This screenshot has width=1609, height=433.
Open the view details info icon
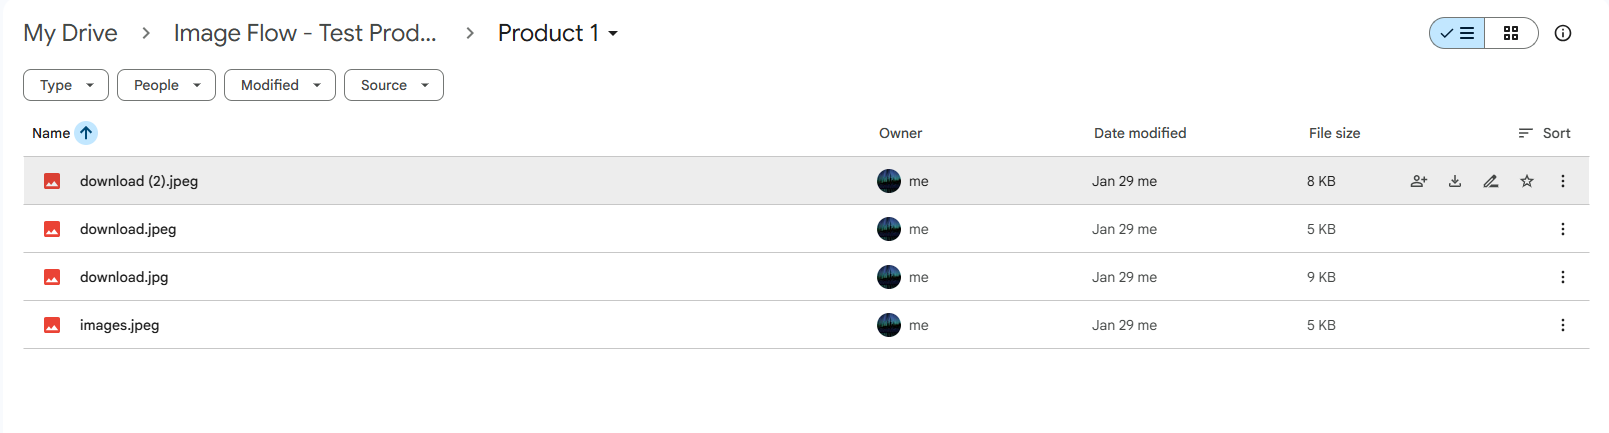click(1563, 33)
